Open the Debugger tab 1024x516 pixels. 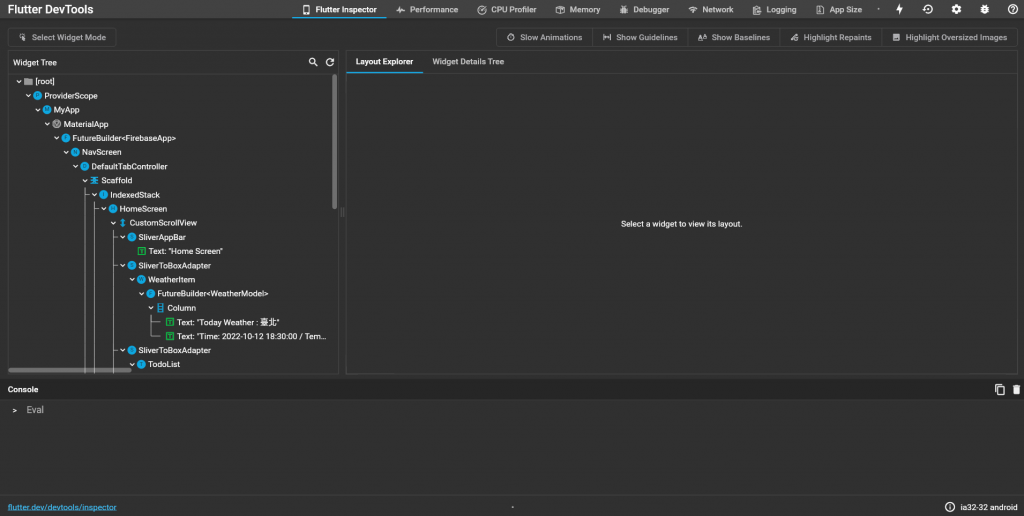coord(644,10)
